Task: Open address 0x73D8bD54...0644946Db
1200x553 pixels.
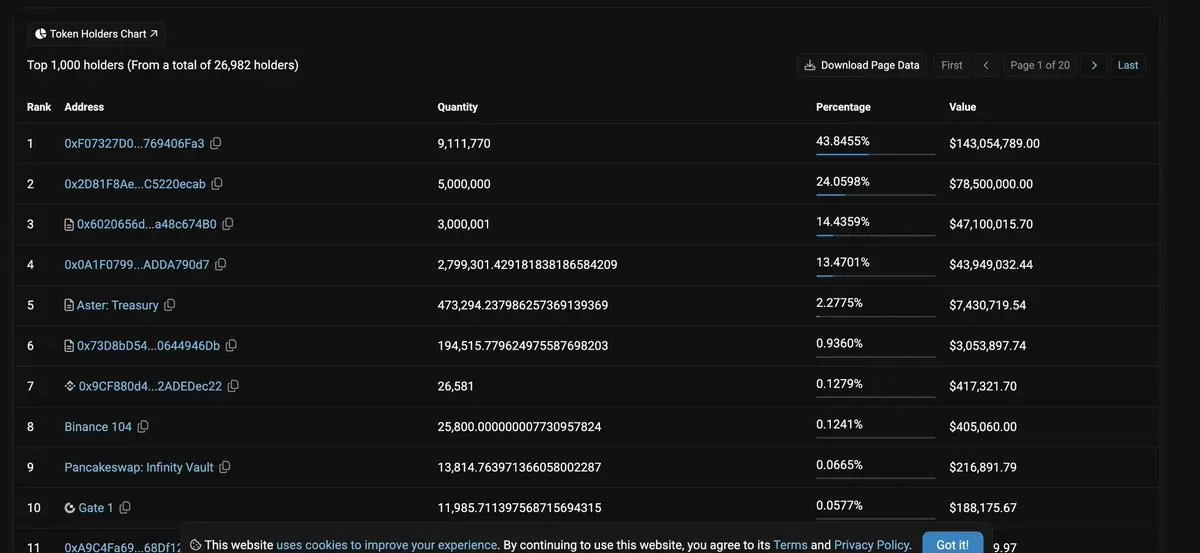Action: 148,346
